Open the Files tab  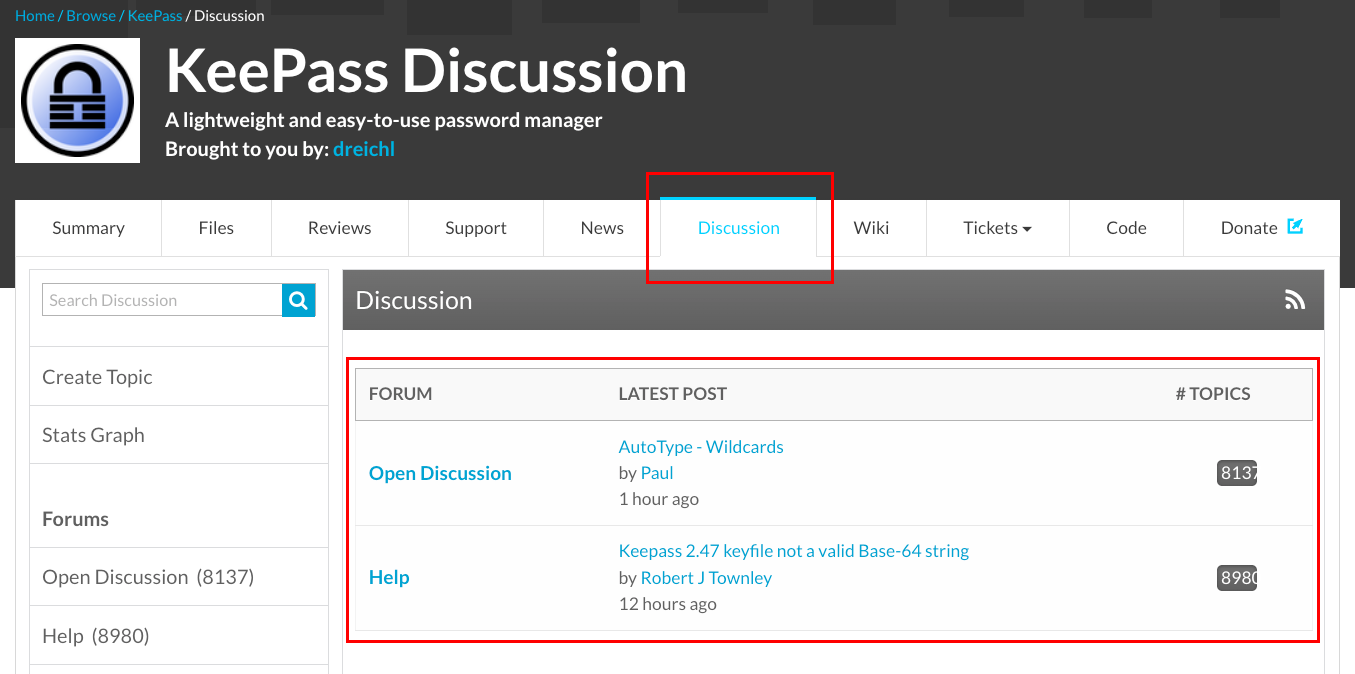pyautogui.click(x=216, y=228)
